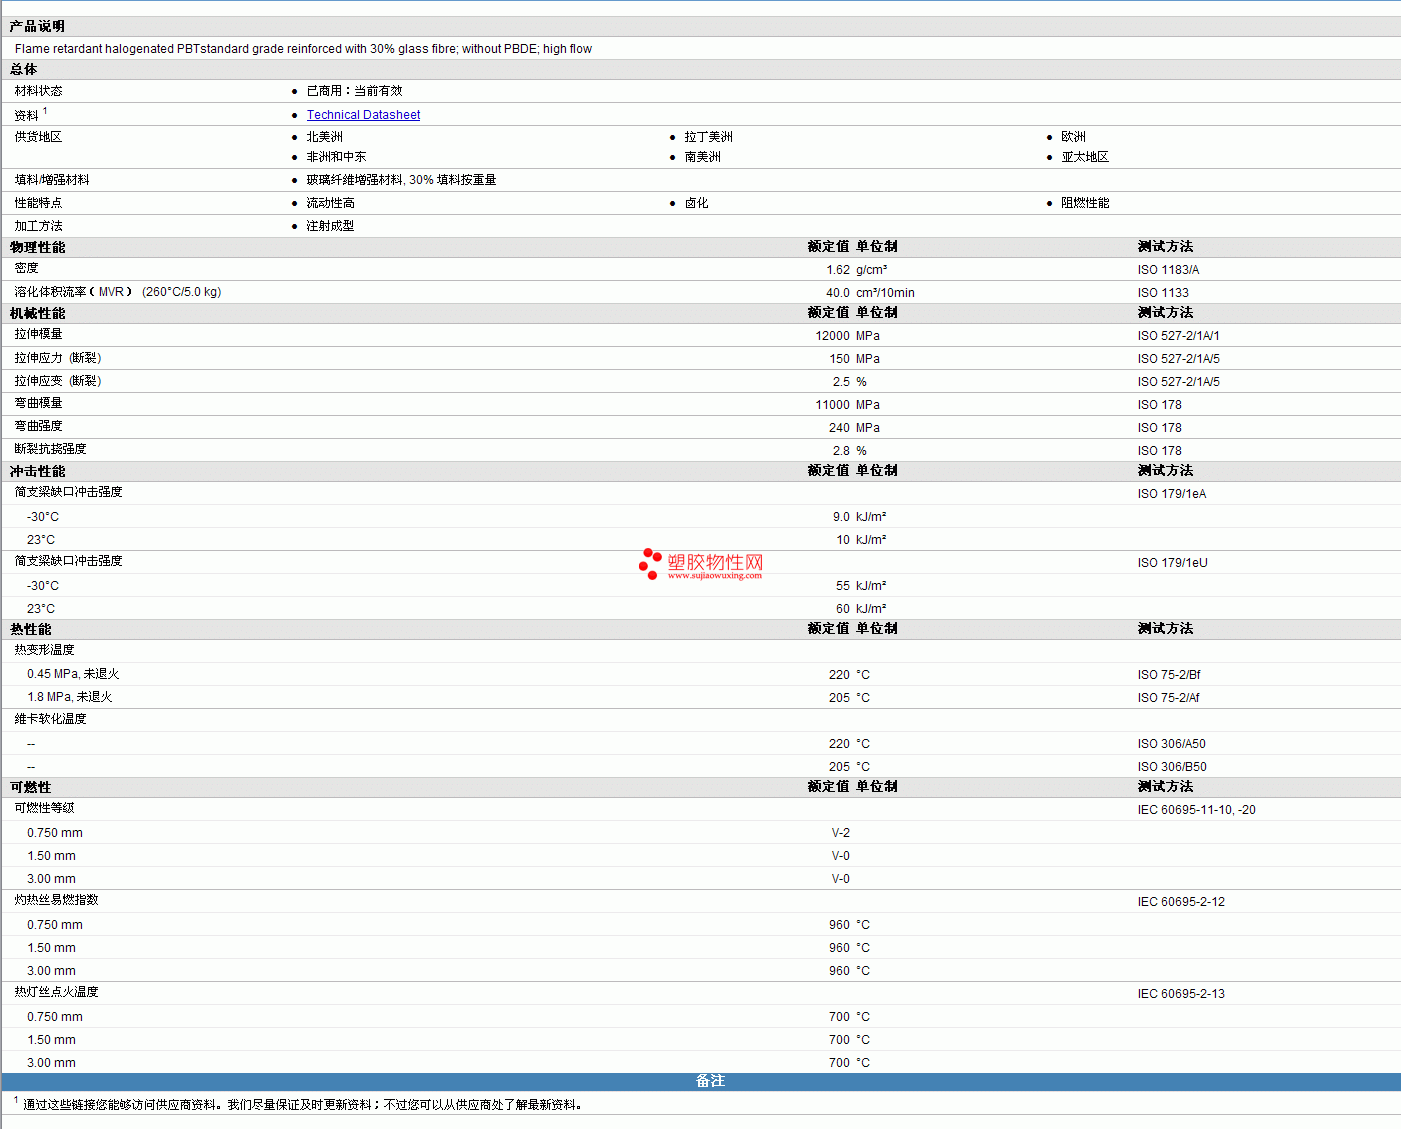The image size is (1401, 1129).
Task: Click the ISO 1183/A test method
Action: pyautogui.click(x=1168, y=270)
